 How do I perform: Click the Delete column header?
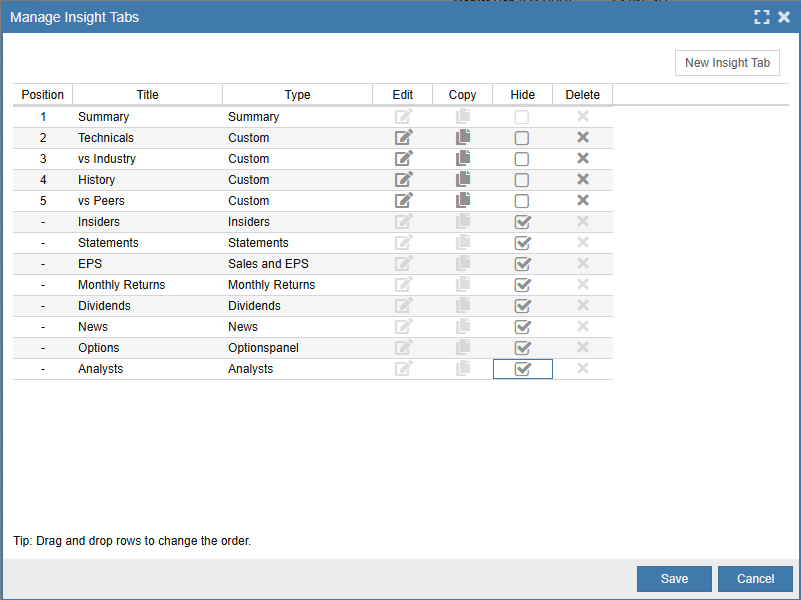(582, 95)
